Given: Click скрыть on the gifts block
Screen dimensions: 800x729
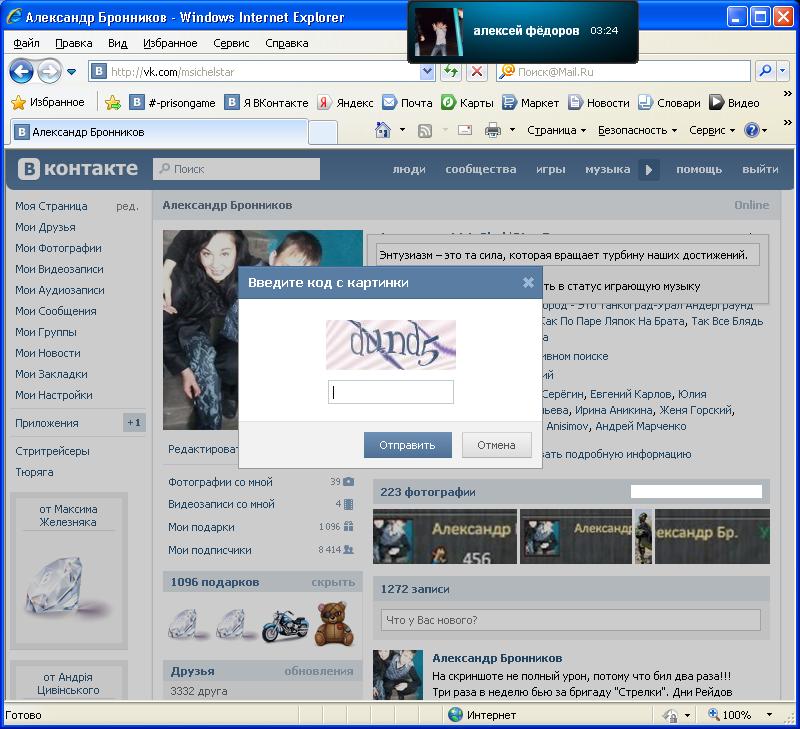Looking at the screenshot, I should coord(333,582).
